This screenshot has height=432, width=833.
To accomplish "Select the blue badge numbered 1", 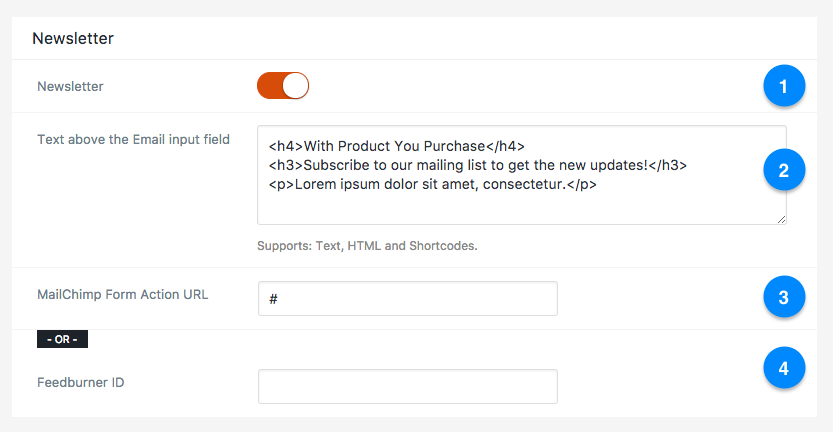I will [x=784, y=86].
